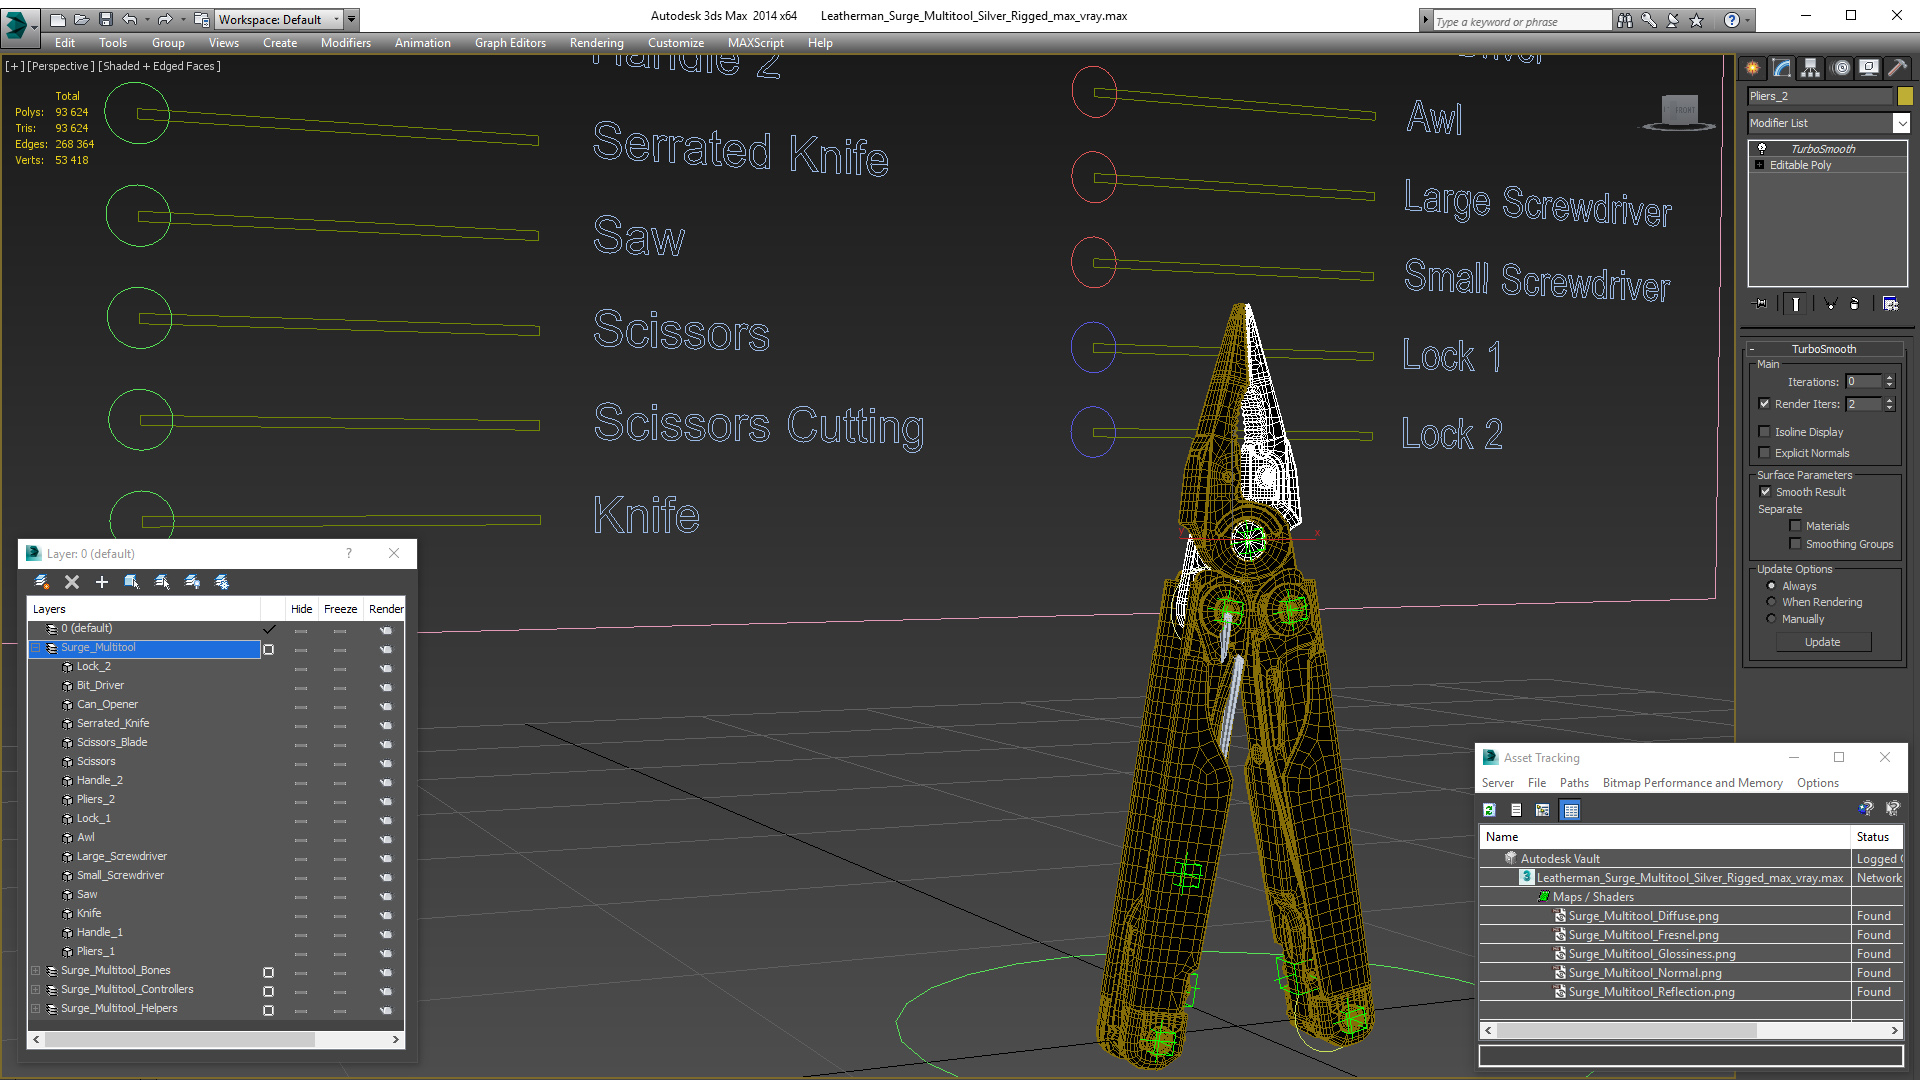1920x1080 pixels.
Task: Enable Isoline Display checkbox
Action: (x=1764, y=432)
